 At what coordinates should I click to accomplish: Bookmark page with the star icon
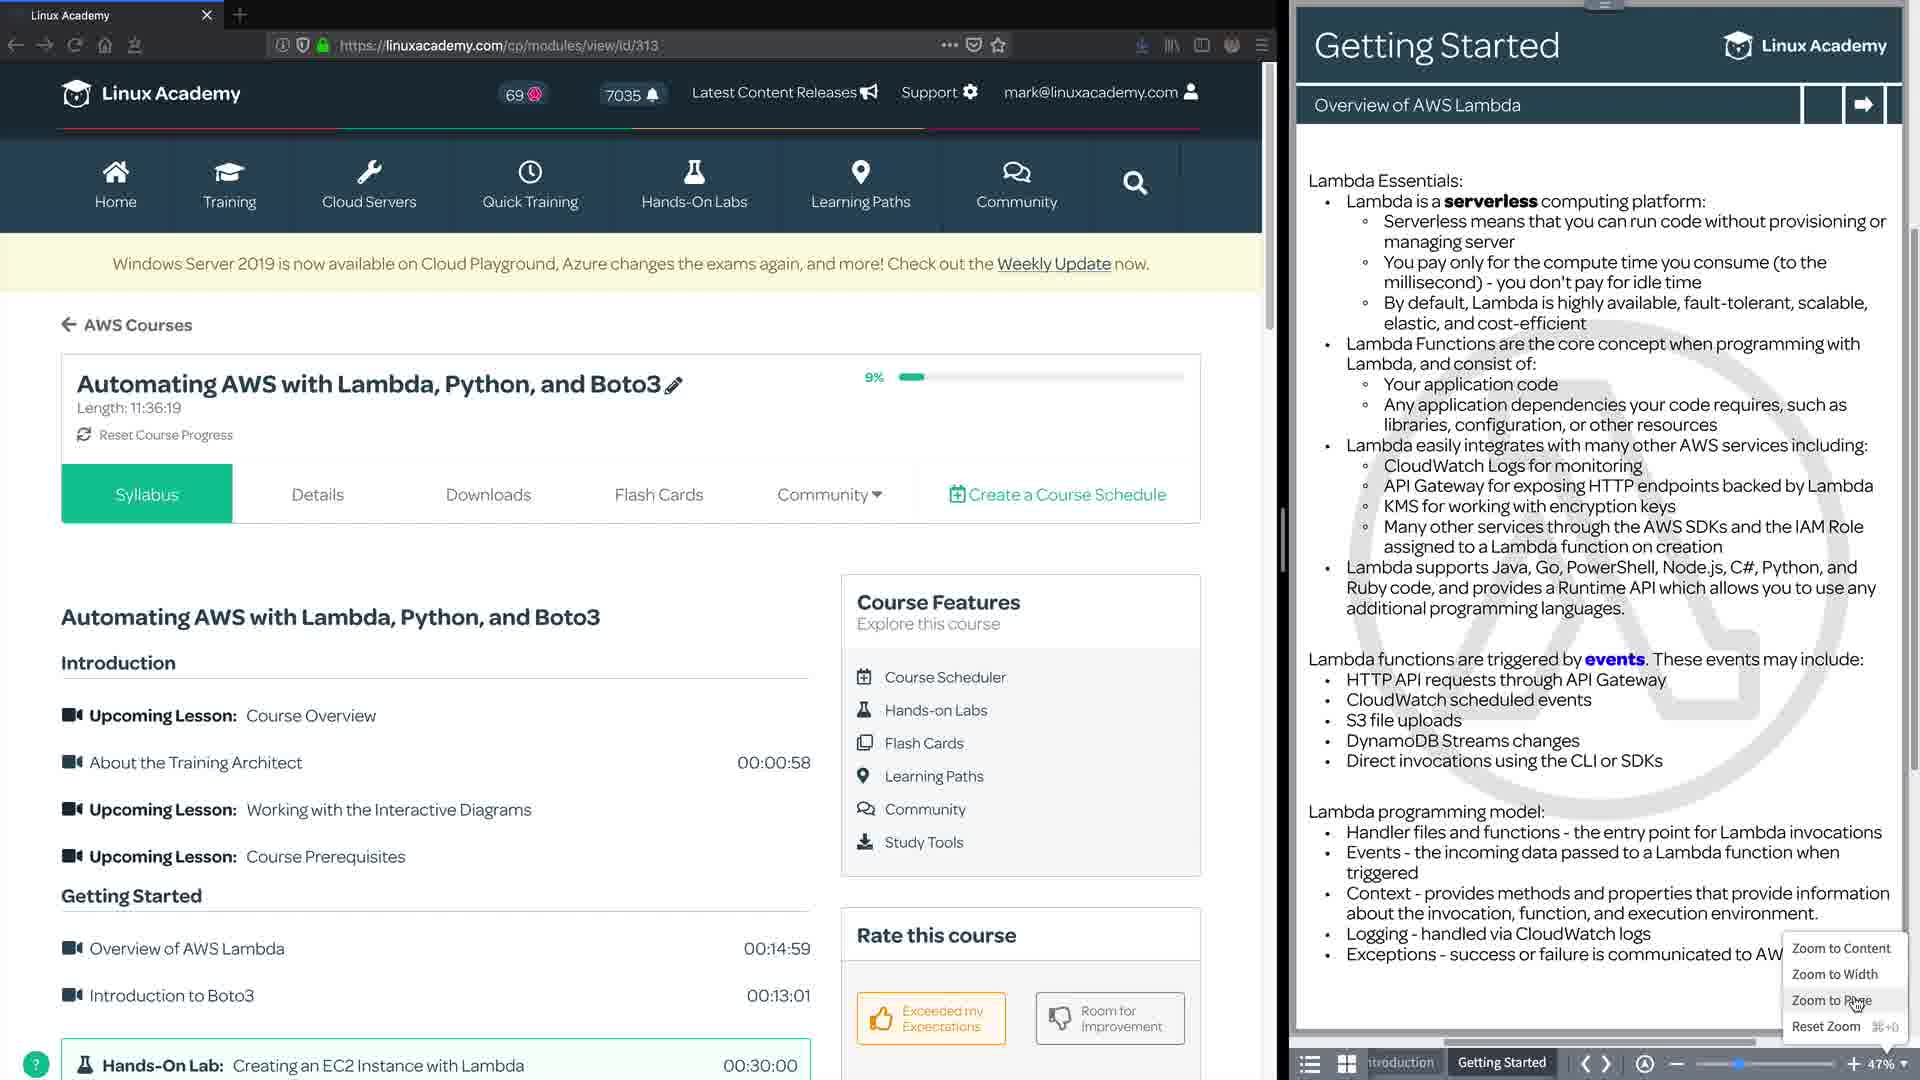pyautogui.click(x=998, y=45)
